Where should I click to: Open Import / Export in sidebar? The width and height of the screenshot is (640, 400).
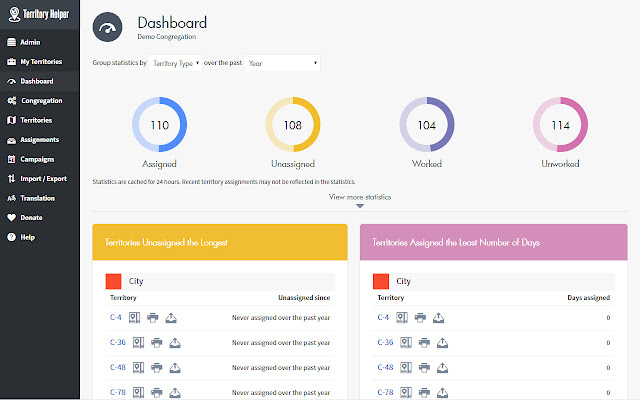(40, 179)
